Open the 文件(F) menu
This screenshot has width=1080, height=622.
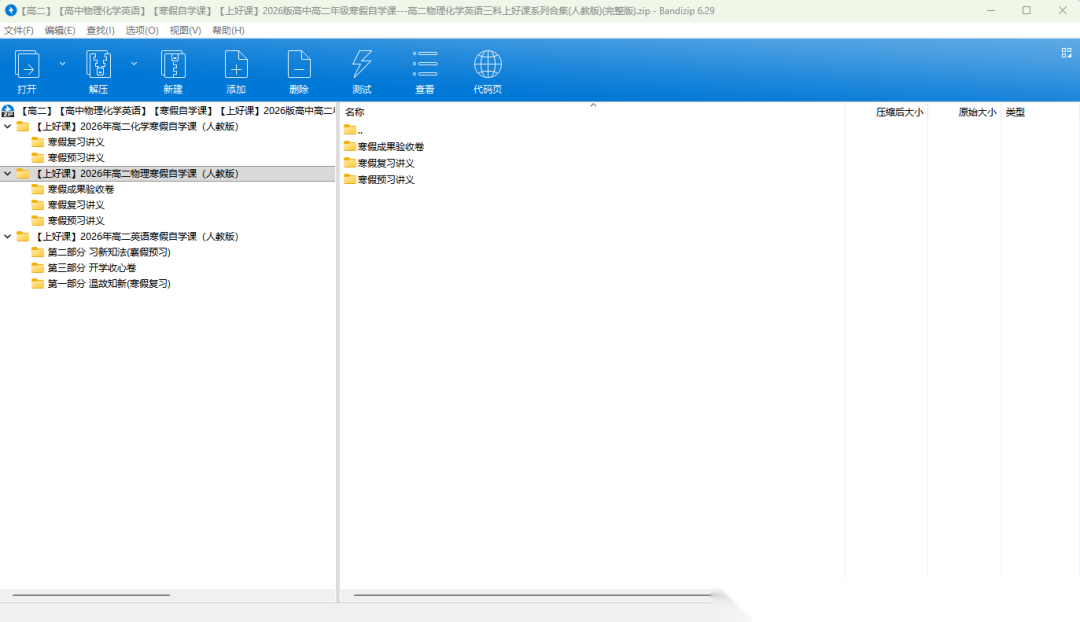coord(19,31)
